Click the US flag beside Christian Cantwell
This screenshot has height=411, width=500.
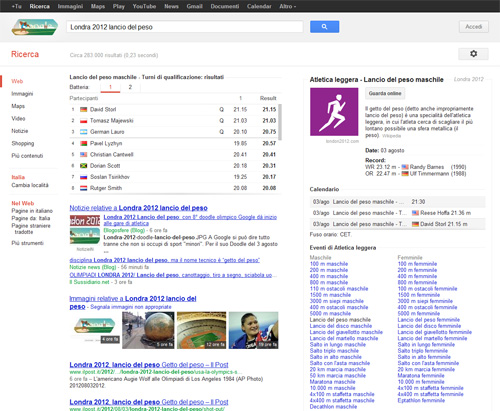84,155
